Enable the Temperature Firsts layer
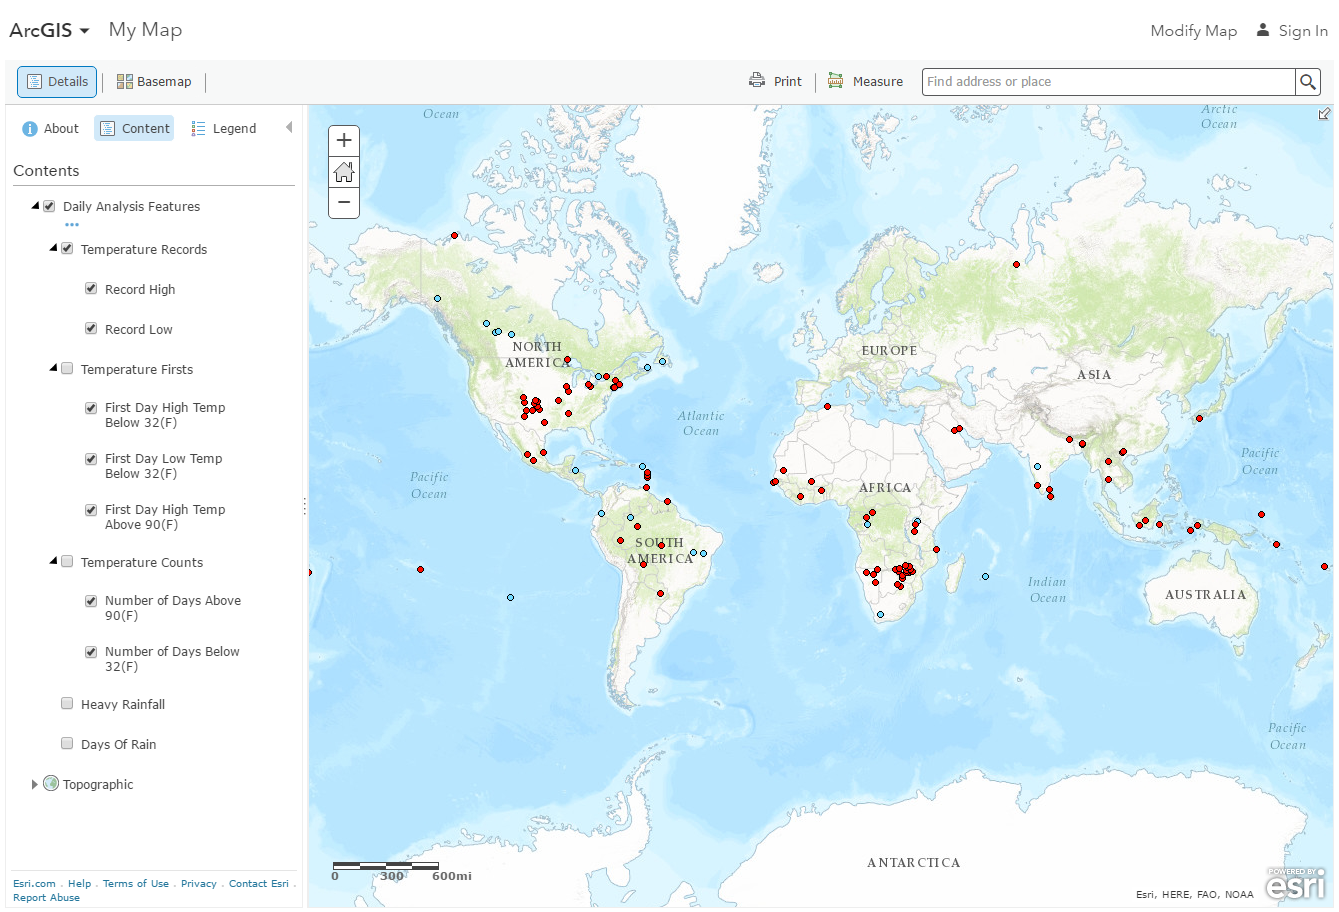 67,369
